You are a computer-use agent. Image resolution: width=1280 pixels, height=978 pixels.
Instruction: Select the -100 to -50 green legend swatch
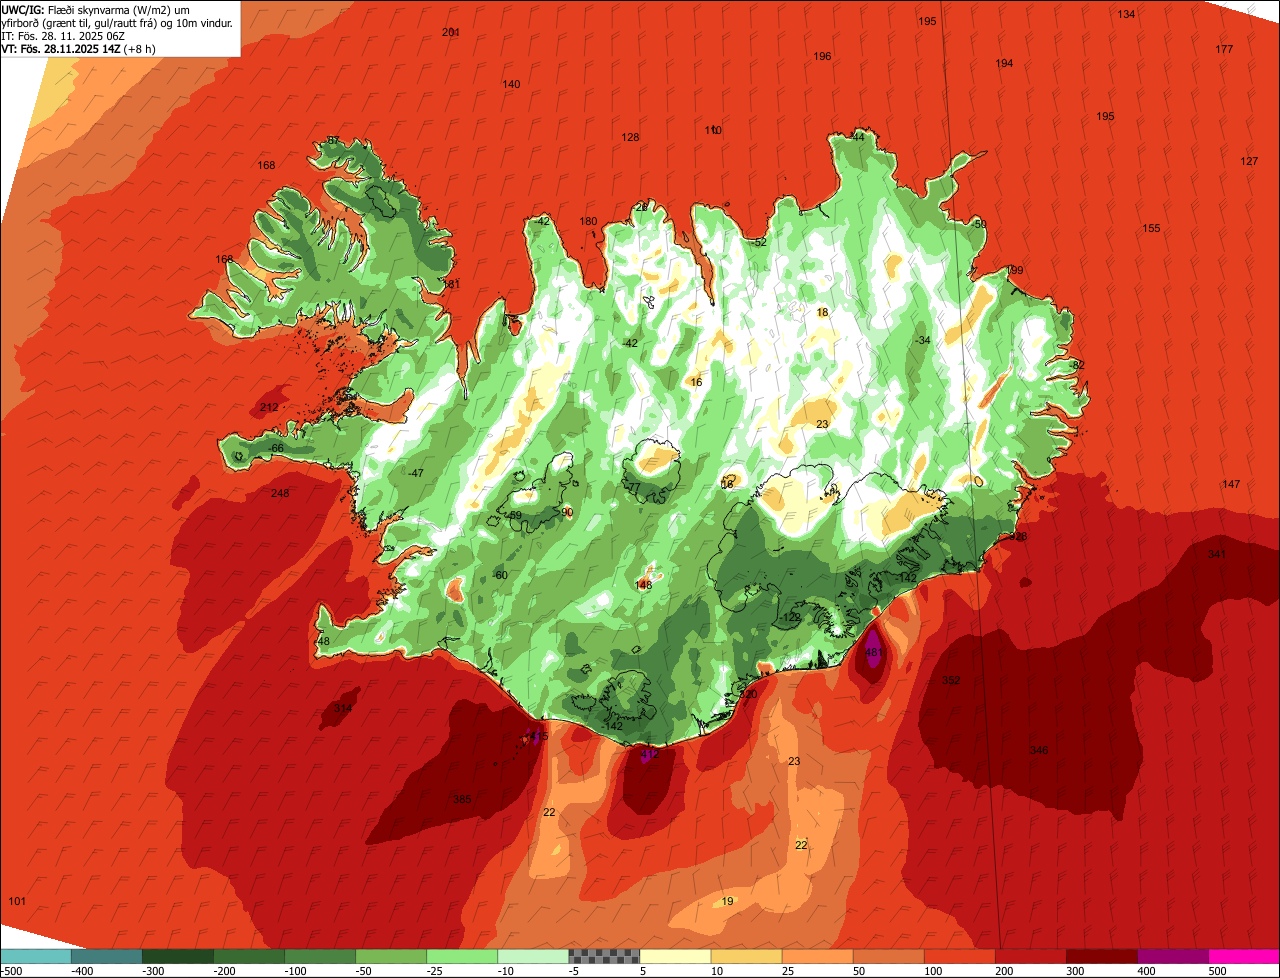(320, 956)
